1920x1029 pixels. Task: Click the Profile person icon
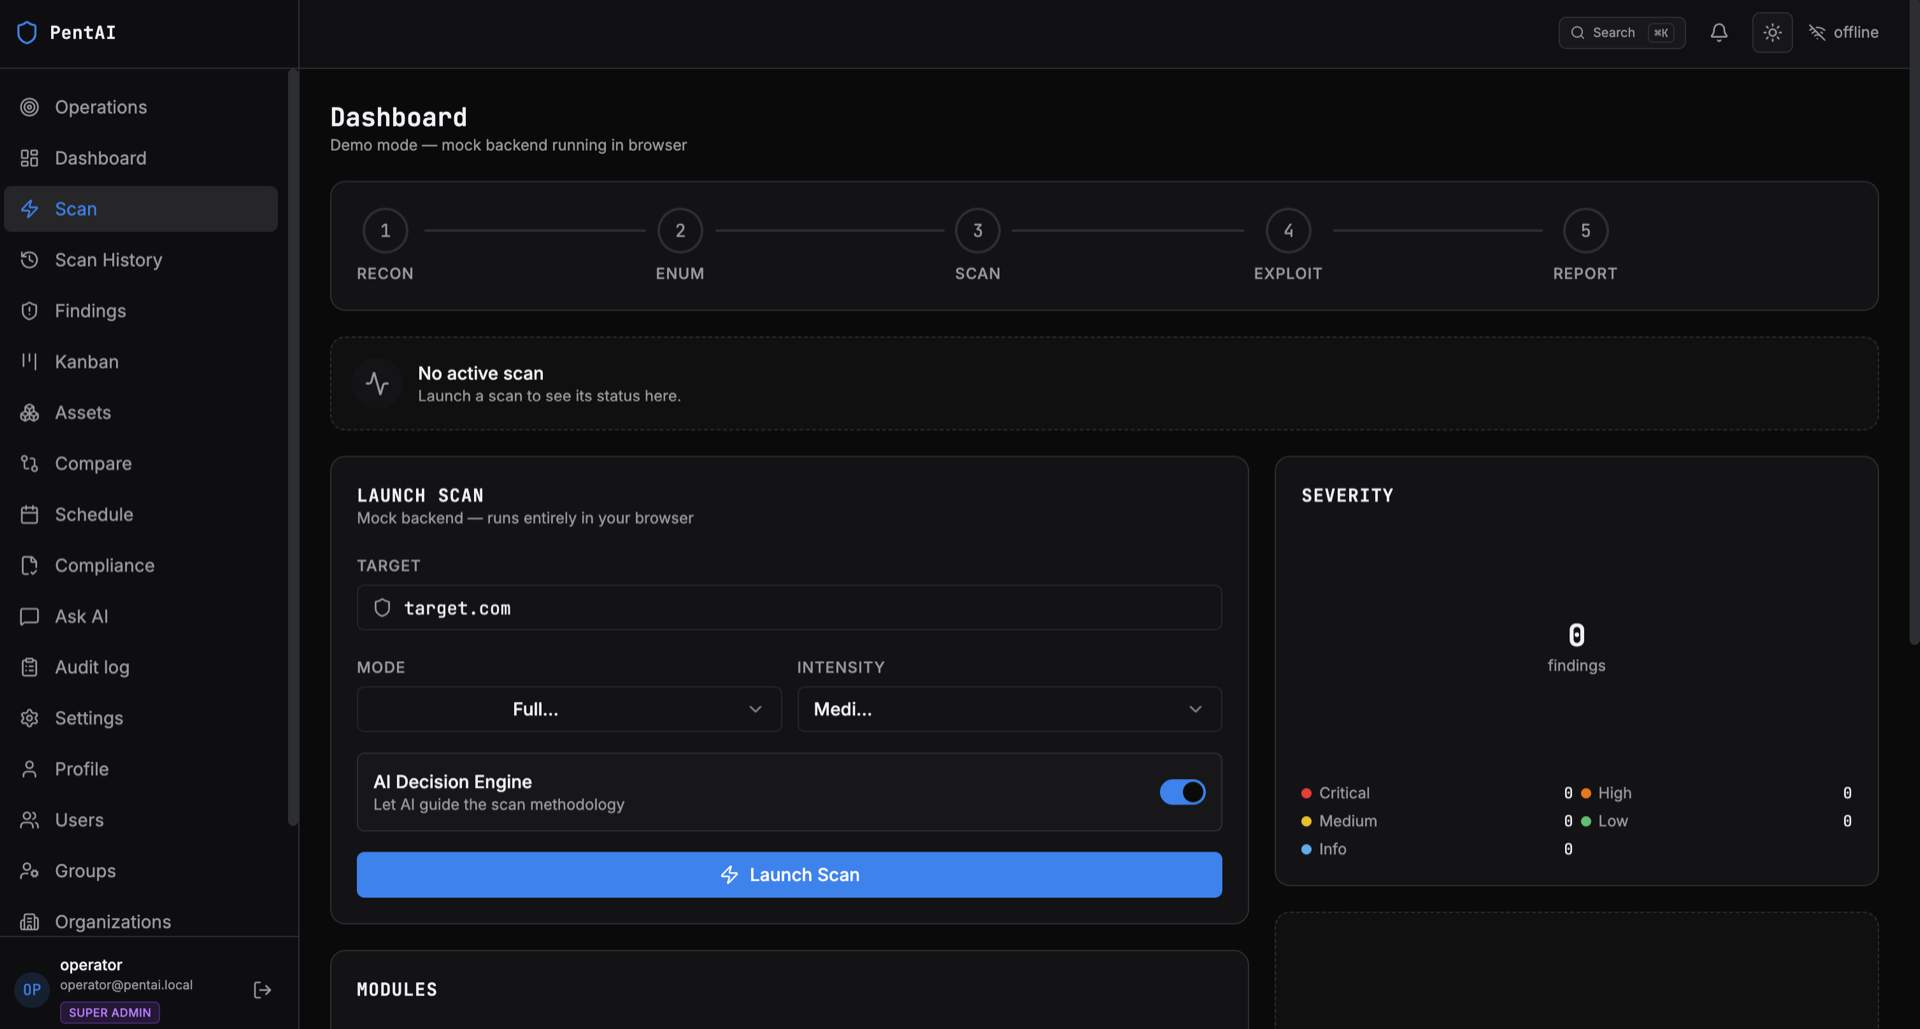[30, 769]
